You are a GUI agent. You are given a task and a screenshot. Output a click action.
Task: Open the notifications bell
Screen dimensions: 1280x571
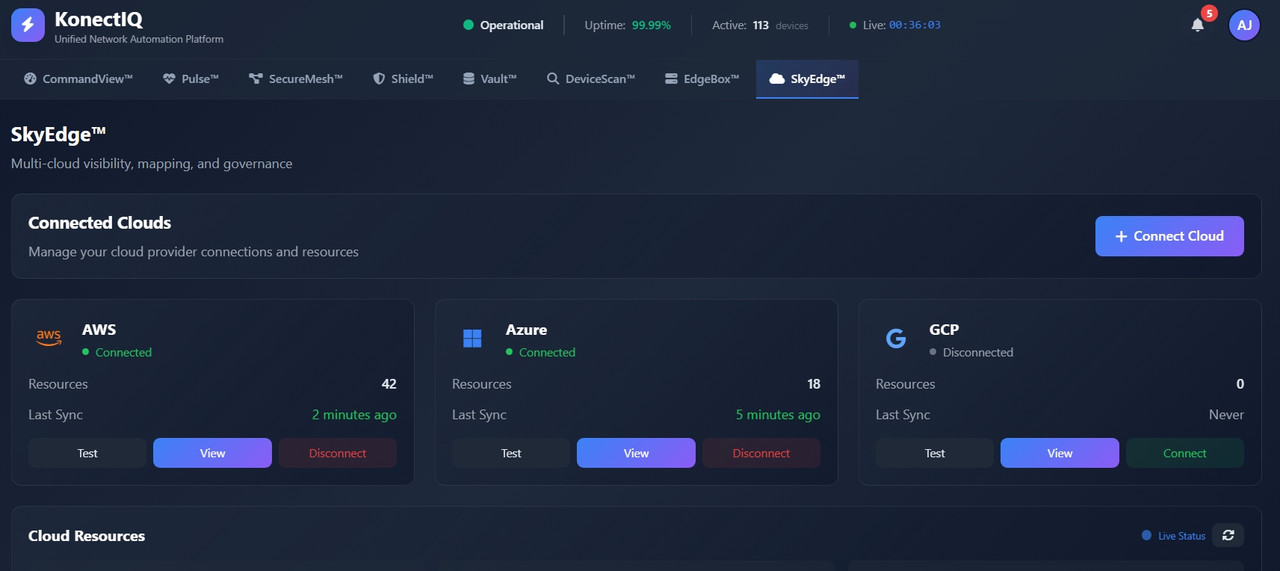pos(1198,25)
